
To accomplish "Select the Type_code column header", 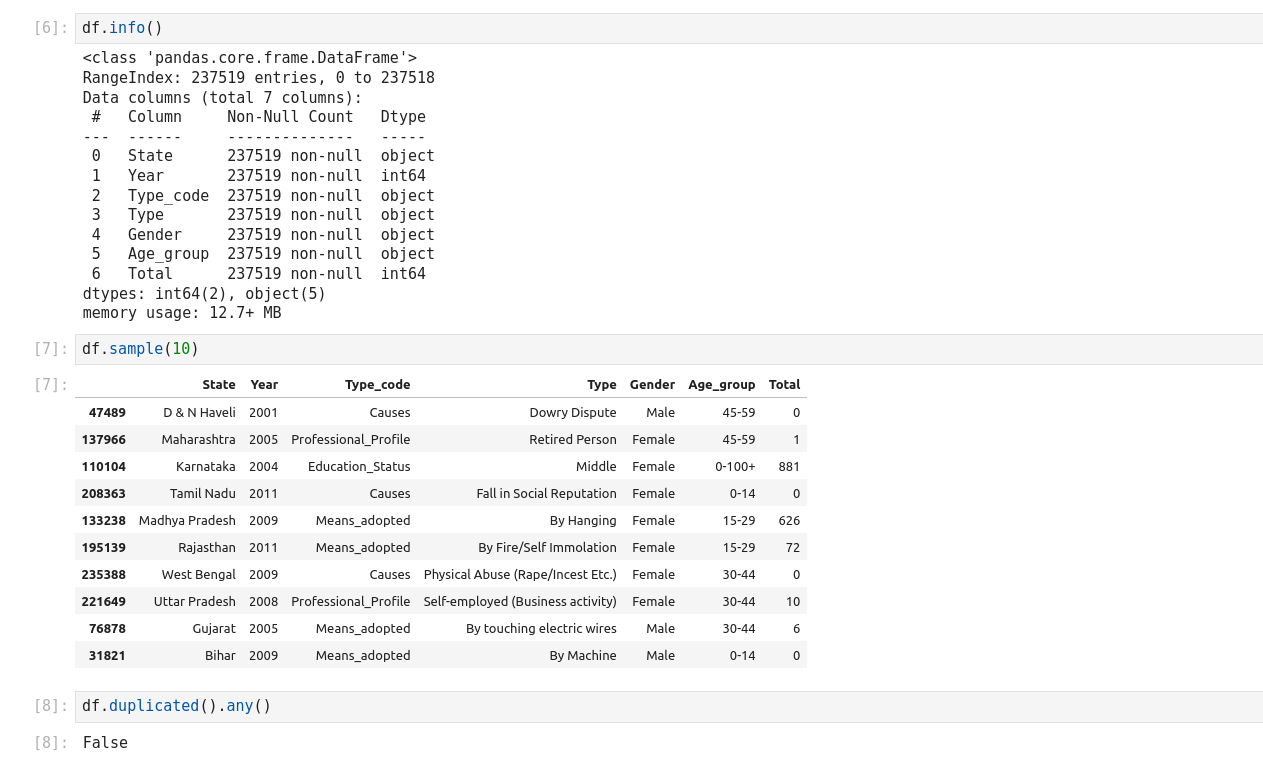I will click(x=377, y=384).
